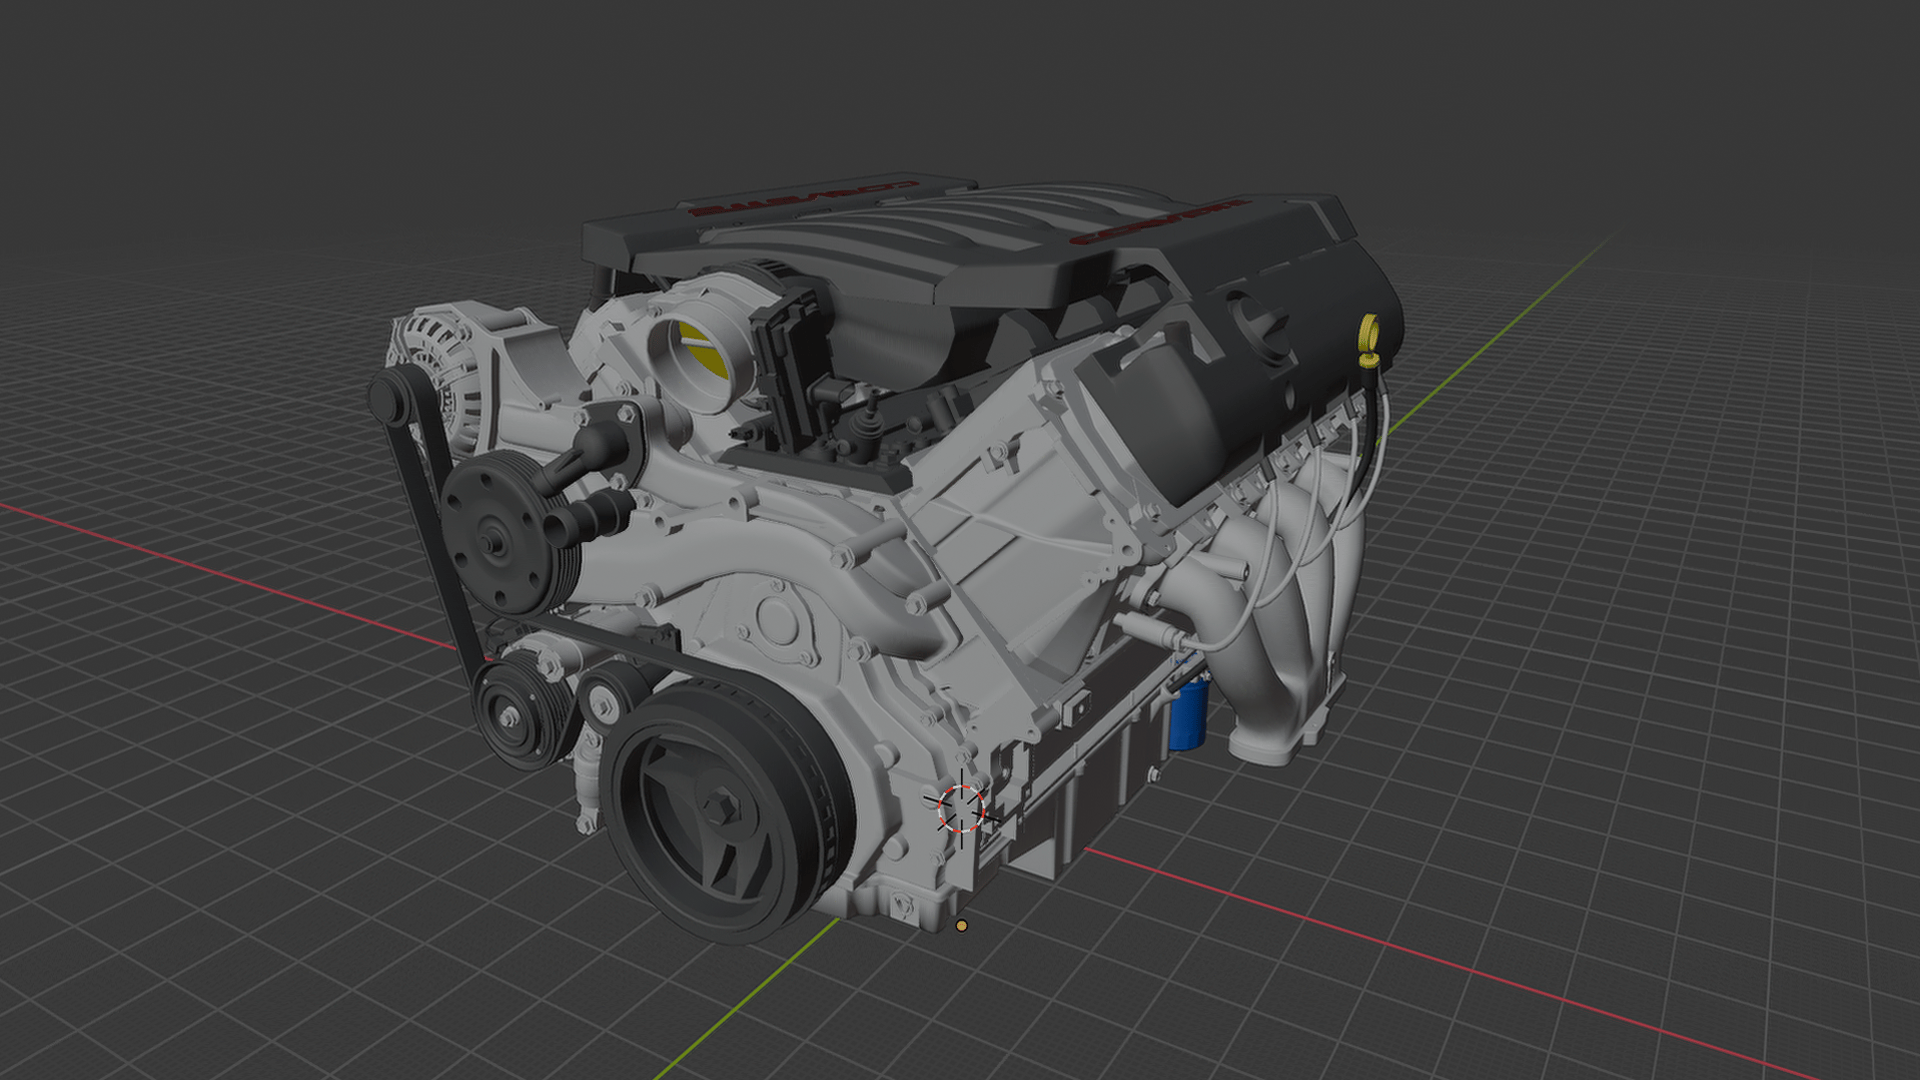Click the 3D cursor crosshair on engine
1920x1080 pixels.
point(961,808)
